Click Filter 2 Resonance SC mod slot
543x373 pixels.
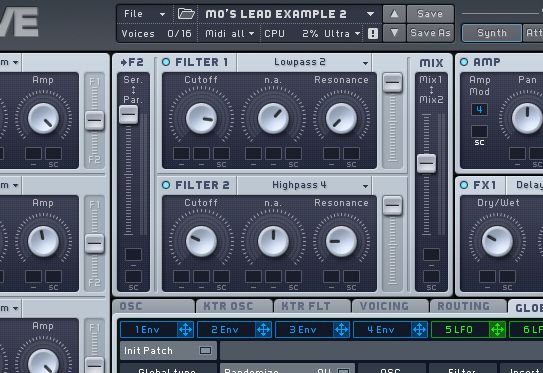(351, 276)
